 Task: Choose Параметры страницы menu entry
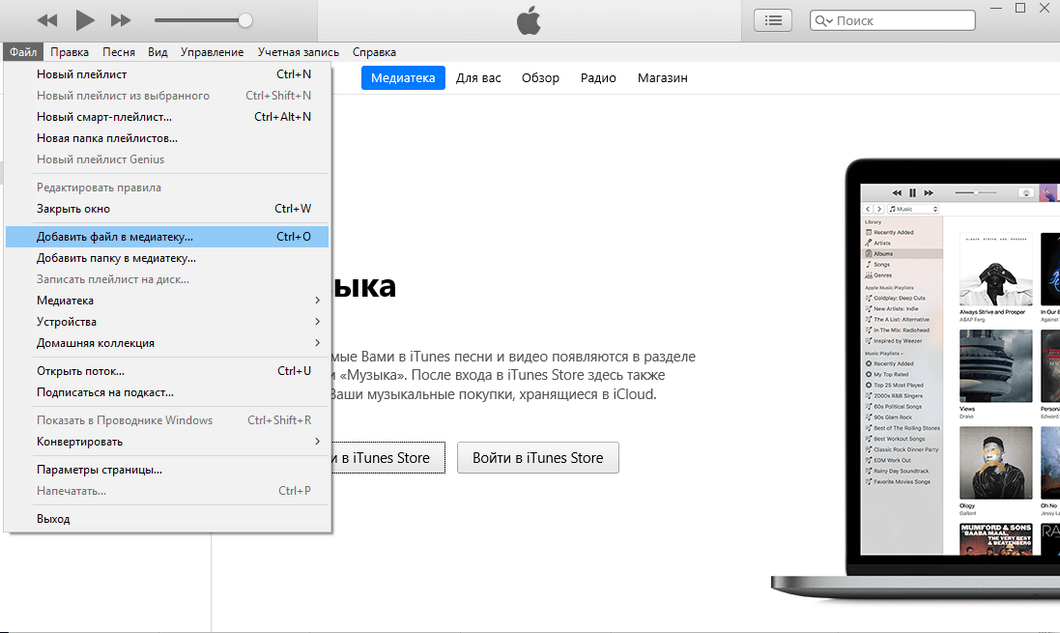[167, 470]
